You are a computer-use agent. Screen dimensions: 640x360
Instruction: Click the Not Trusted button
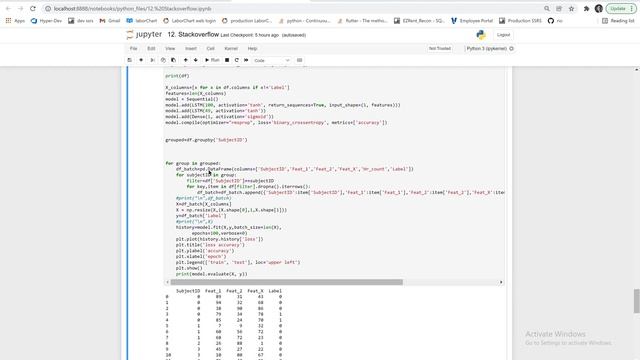click(440, 49)
